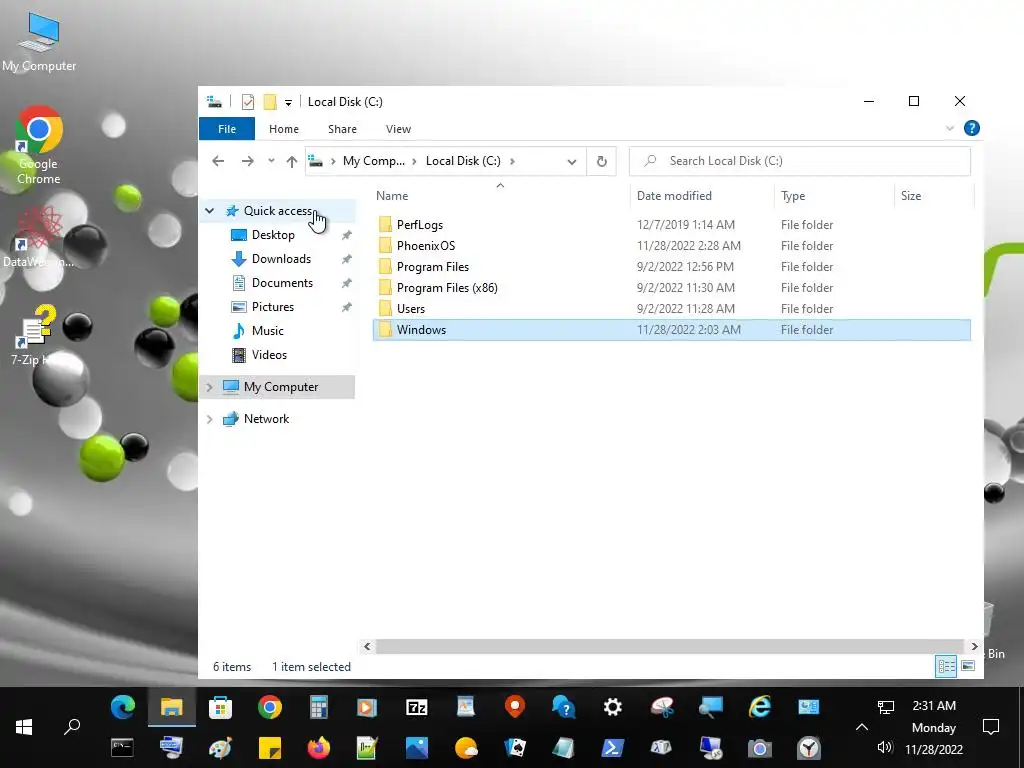Open the address bar history dropdown
Viewport: 1024px width, 768px height.
coord(571,161)
